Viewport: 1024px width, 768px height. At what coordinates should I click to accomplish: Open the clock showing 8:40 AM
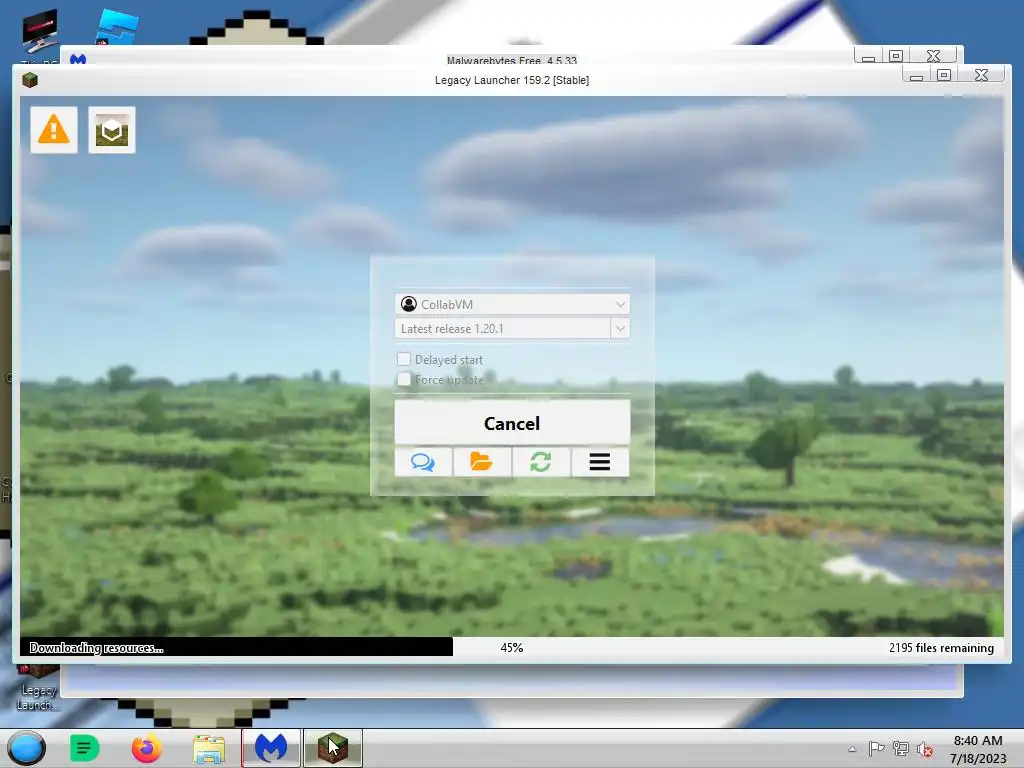(x=978, y=749)
